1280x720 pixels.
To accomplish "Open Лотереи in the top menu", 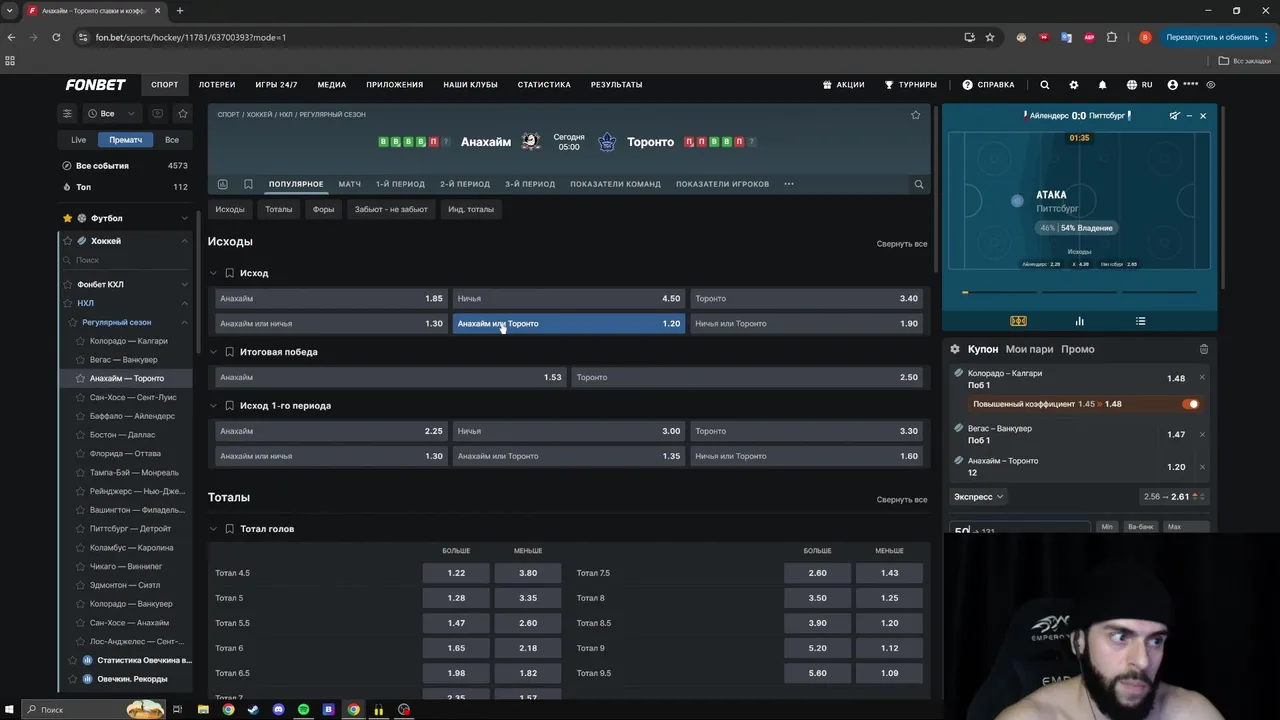I will (x=217, y=85).
